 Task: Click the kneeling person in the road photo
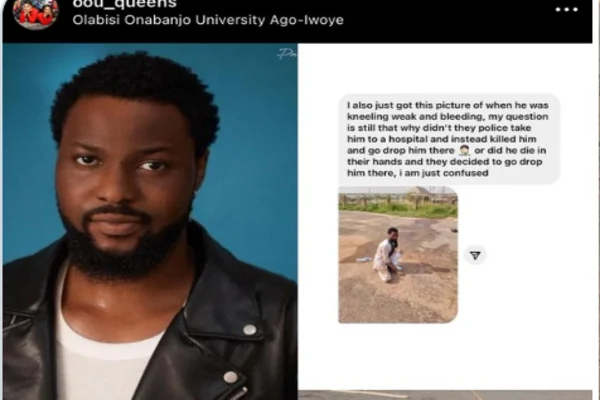[388, 255]
